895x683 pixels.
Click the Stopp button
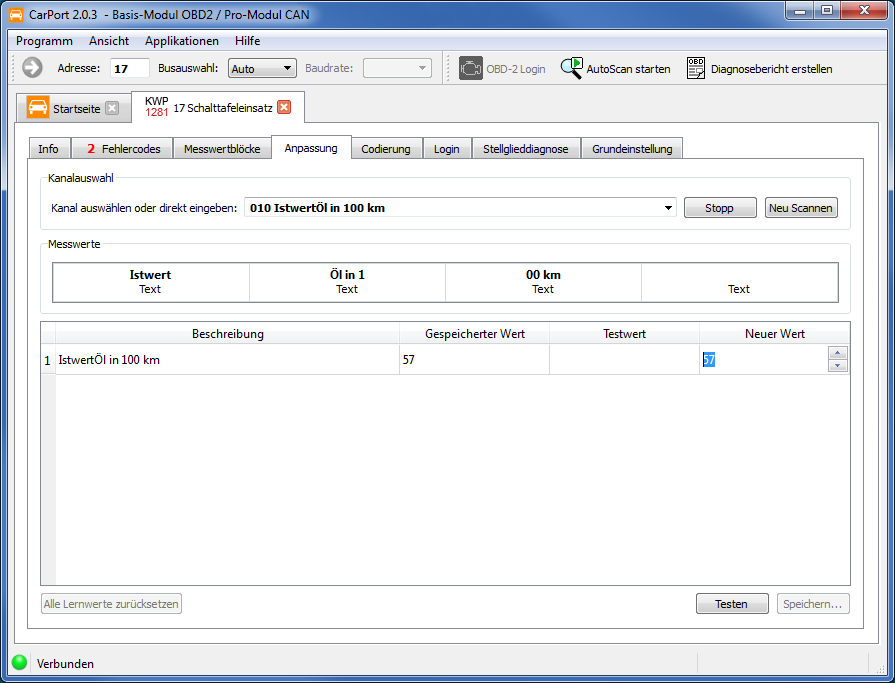[x=720, y=208]
